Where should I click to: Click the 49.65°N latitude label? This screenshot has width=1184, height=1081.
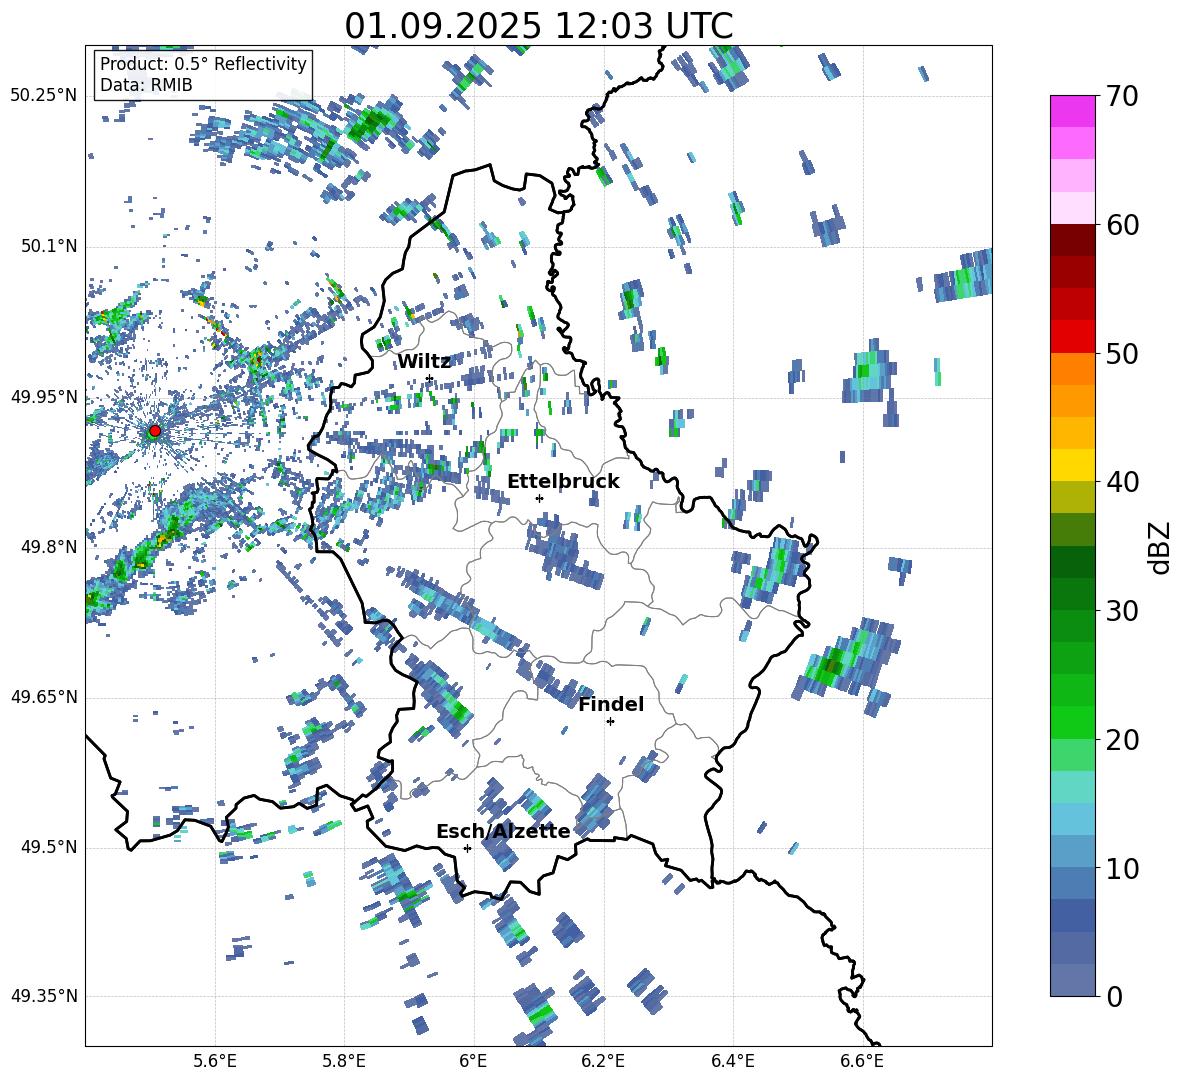pos(44,697)
